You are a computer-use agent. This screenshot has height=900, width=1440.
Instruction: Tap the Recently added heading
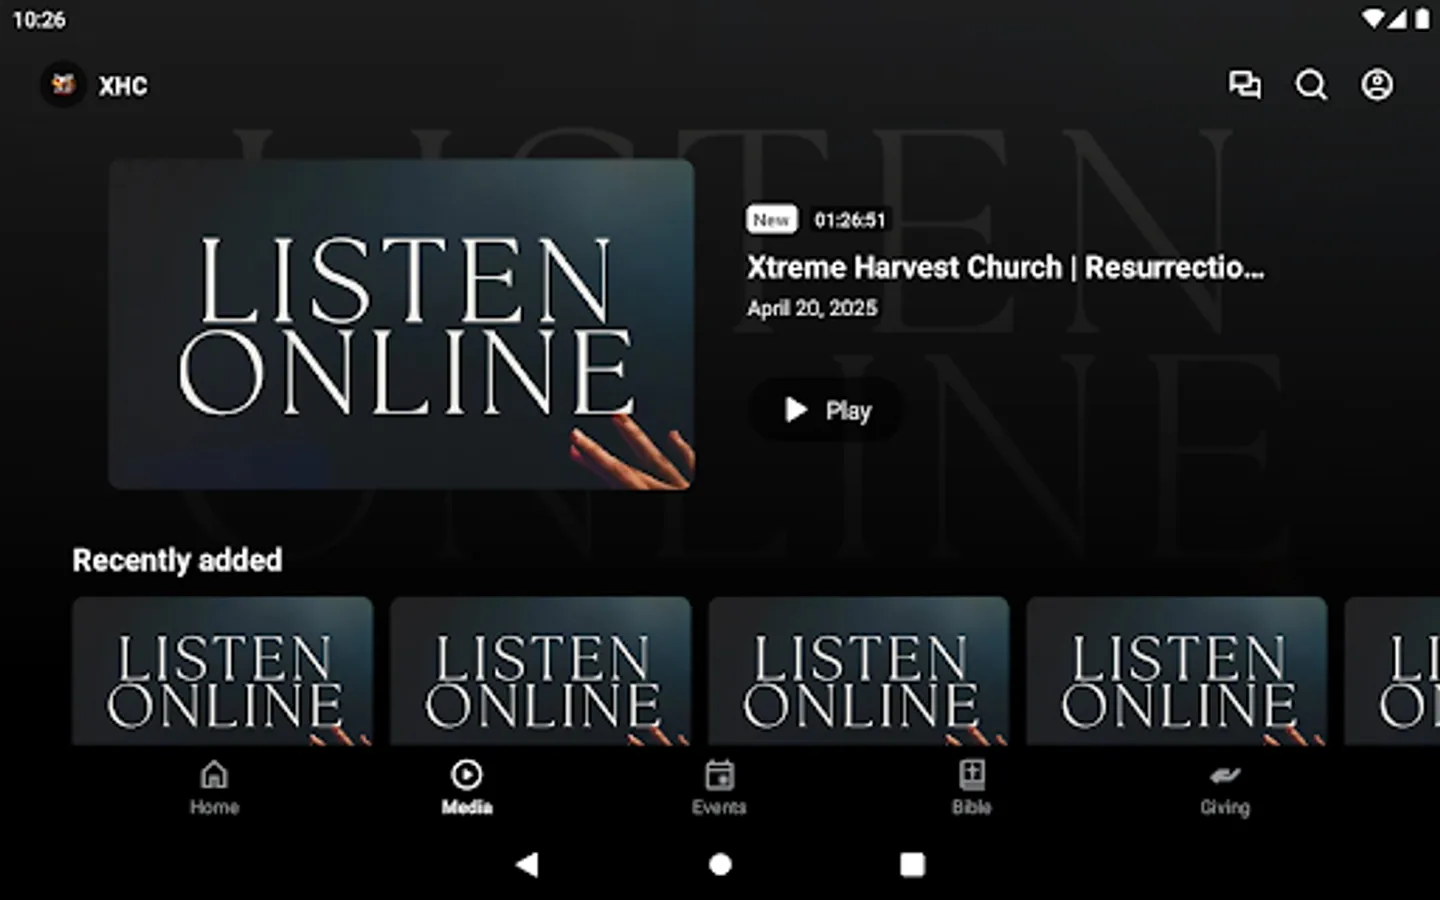(177, 560)
